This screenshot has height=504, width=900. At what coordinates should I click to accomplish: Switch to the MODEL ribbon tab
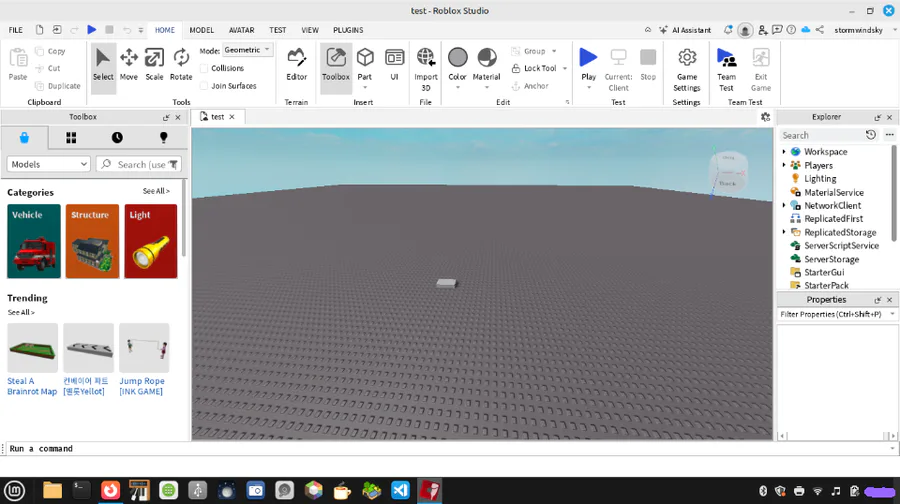[201, 30]
